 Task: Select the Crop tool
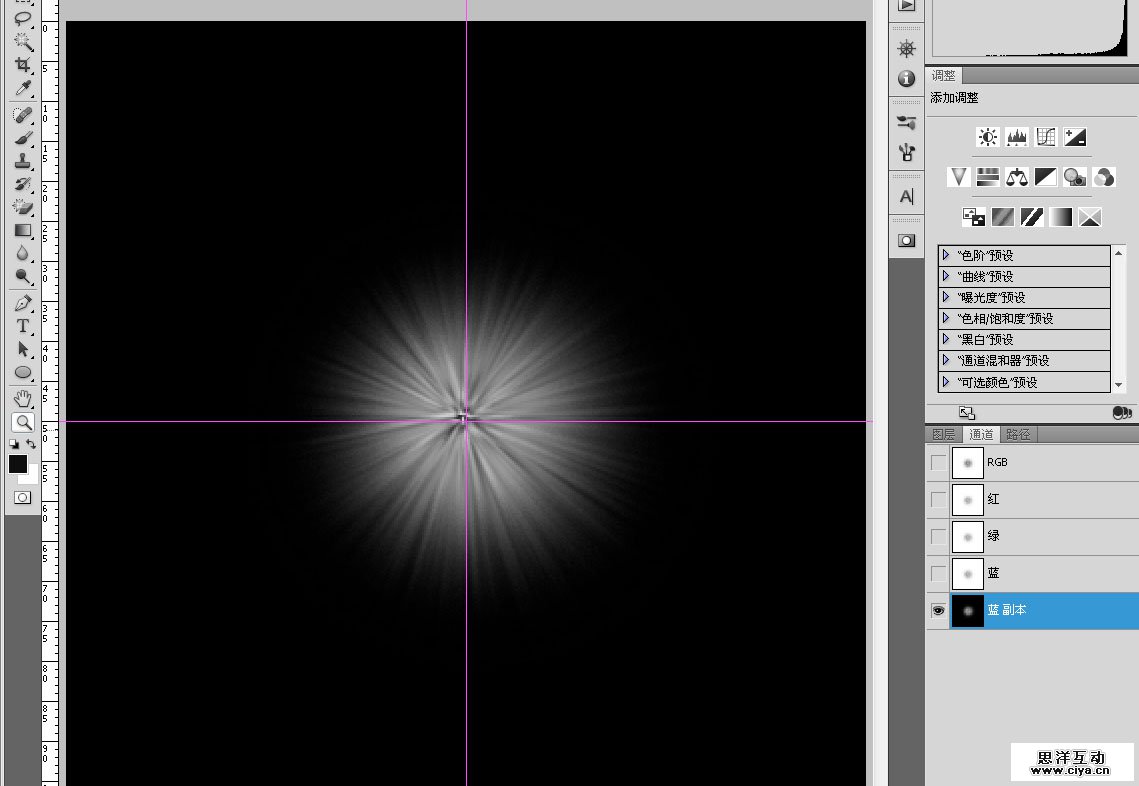click(x=22, y=65)
